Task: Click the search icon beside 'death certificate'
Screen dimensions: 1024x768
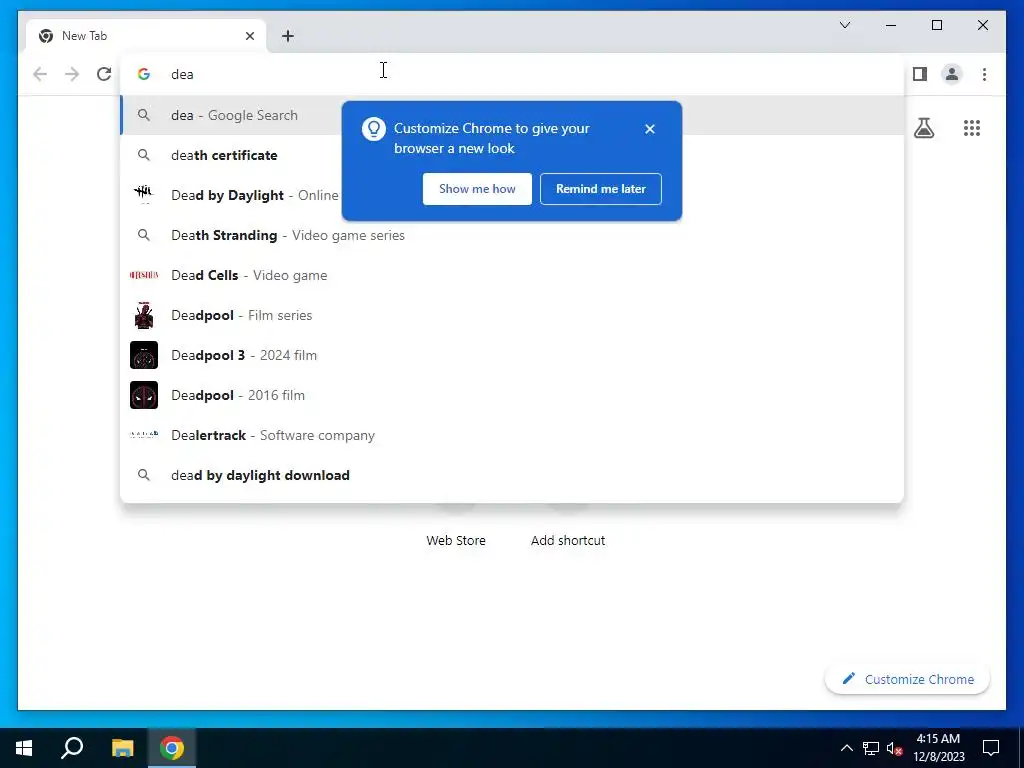Action: (x=144, y=155)
